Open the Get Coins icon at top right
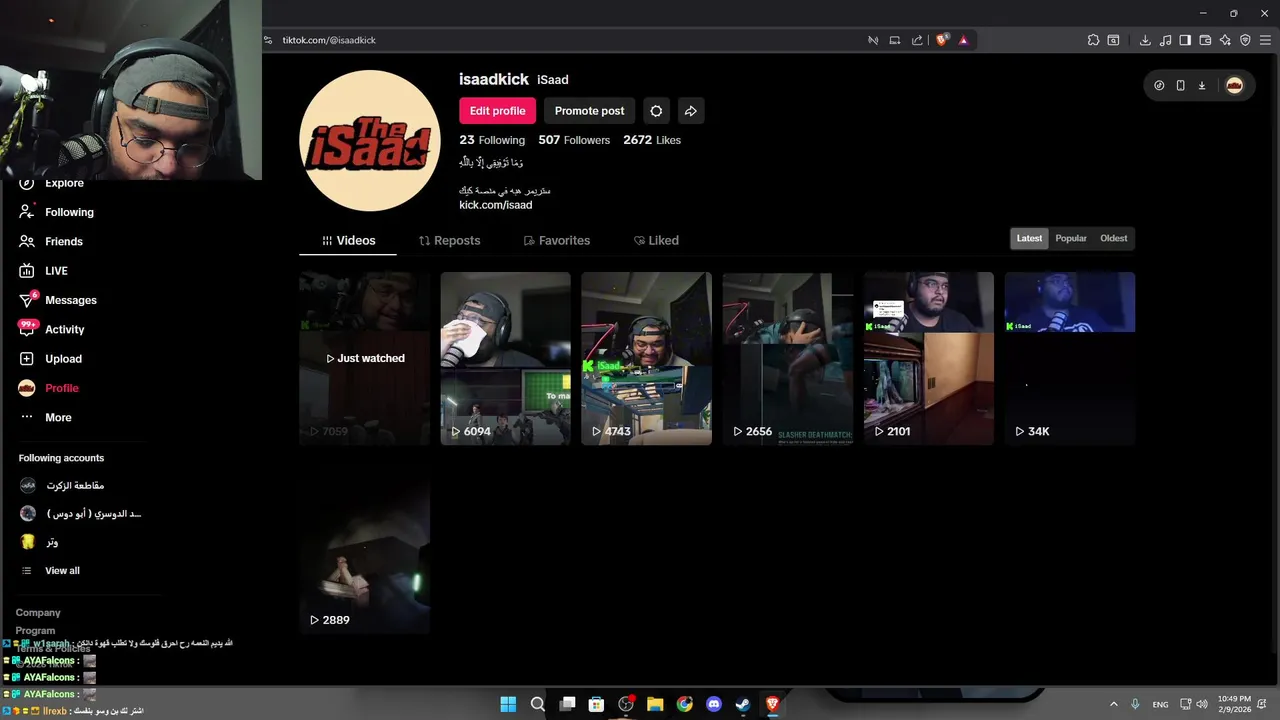The width and height of the screenshot is (1280, 720). 1159,85
